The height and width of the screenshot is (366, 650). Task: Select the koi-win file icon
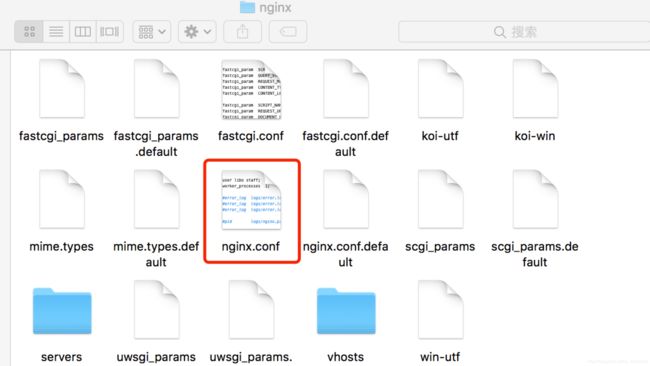535,89
